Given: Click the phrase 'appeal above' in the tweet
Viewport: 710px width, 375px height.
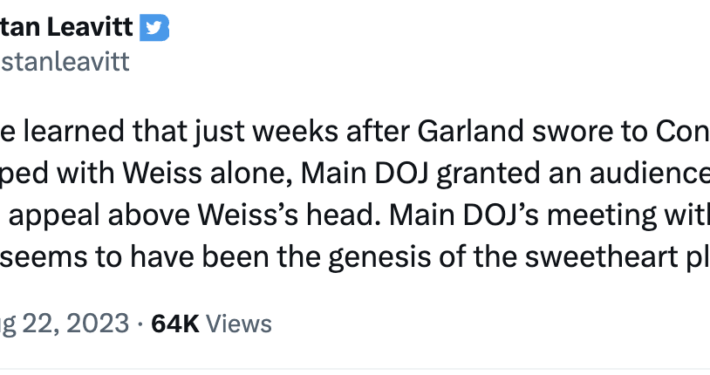Looking at the screenshot, I should [99, 216].
